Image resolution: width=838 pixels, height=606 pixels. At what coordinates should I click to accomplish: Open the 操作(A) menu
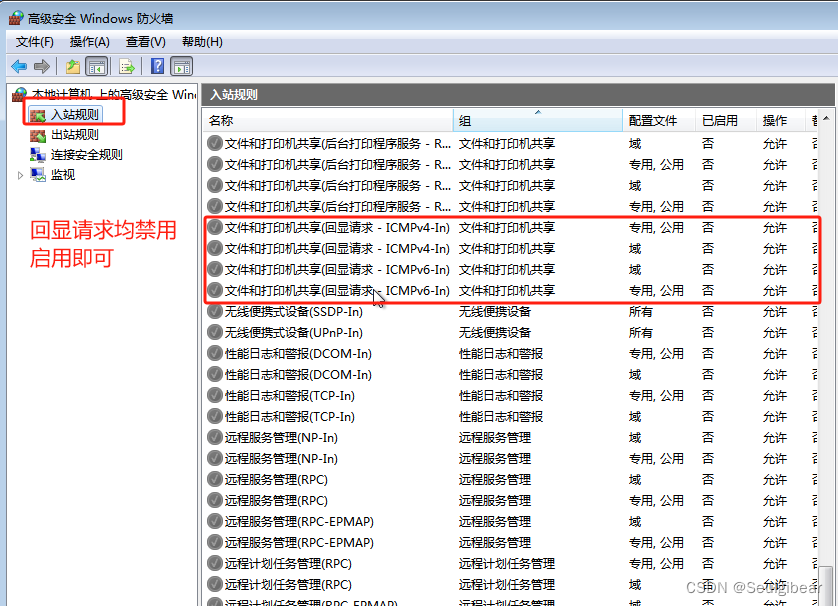click(89, 41)
